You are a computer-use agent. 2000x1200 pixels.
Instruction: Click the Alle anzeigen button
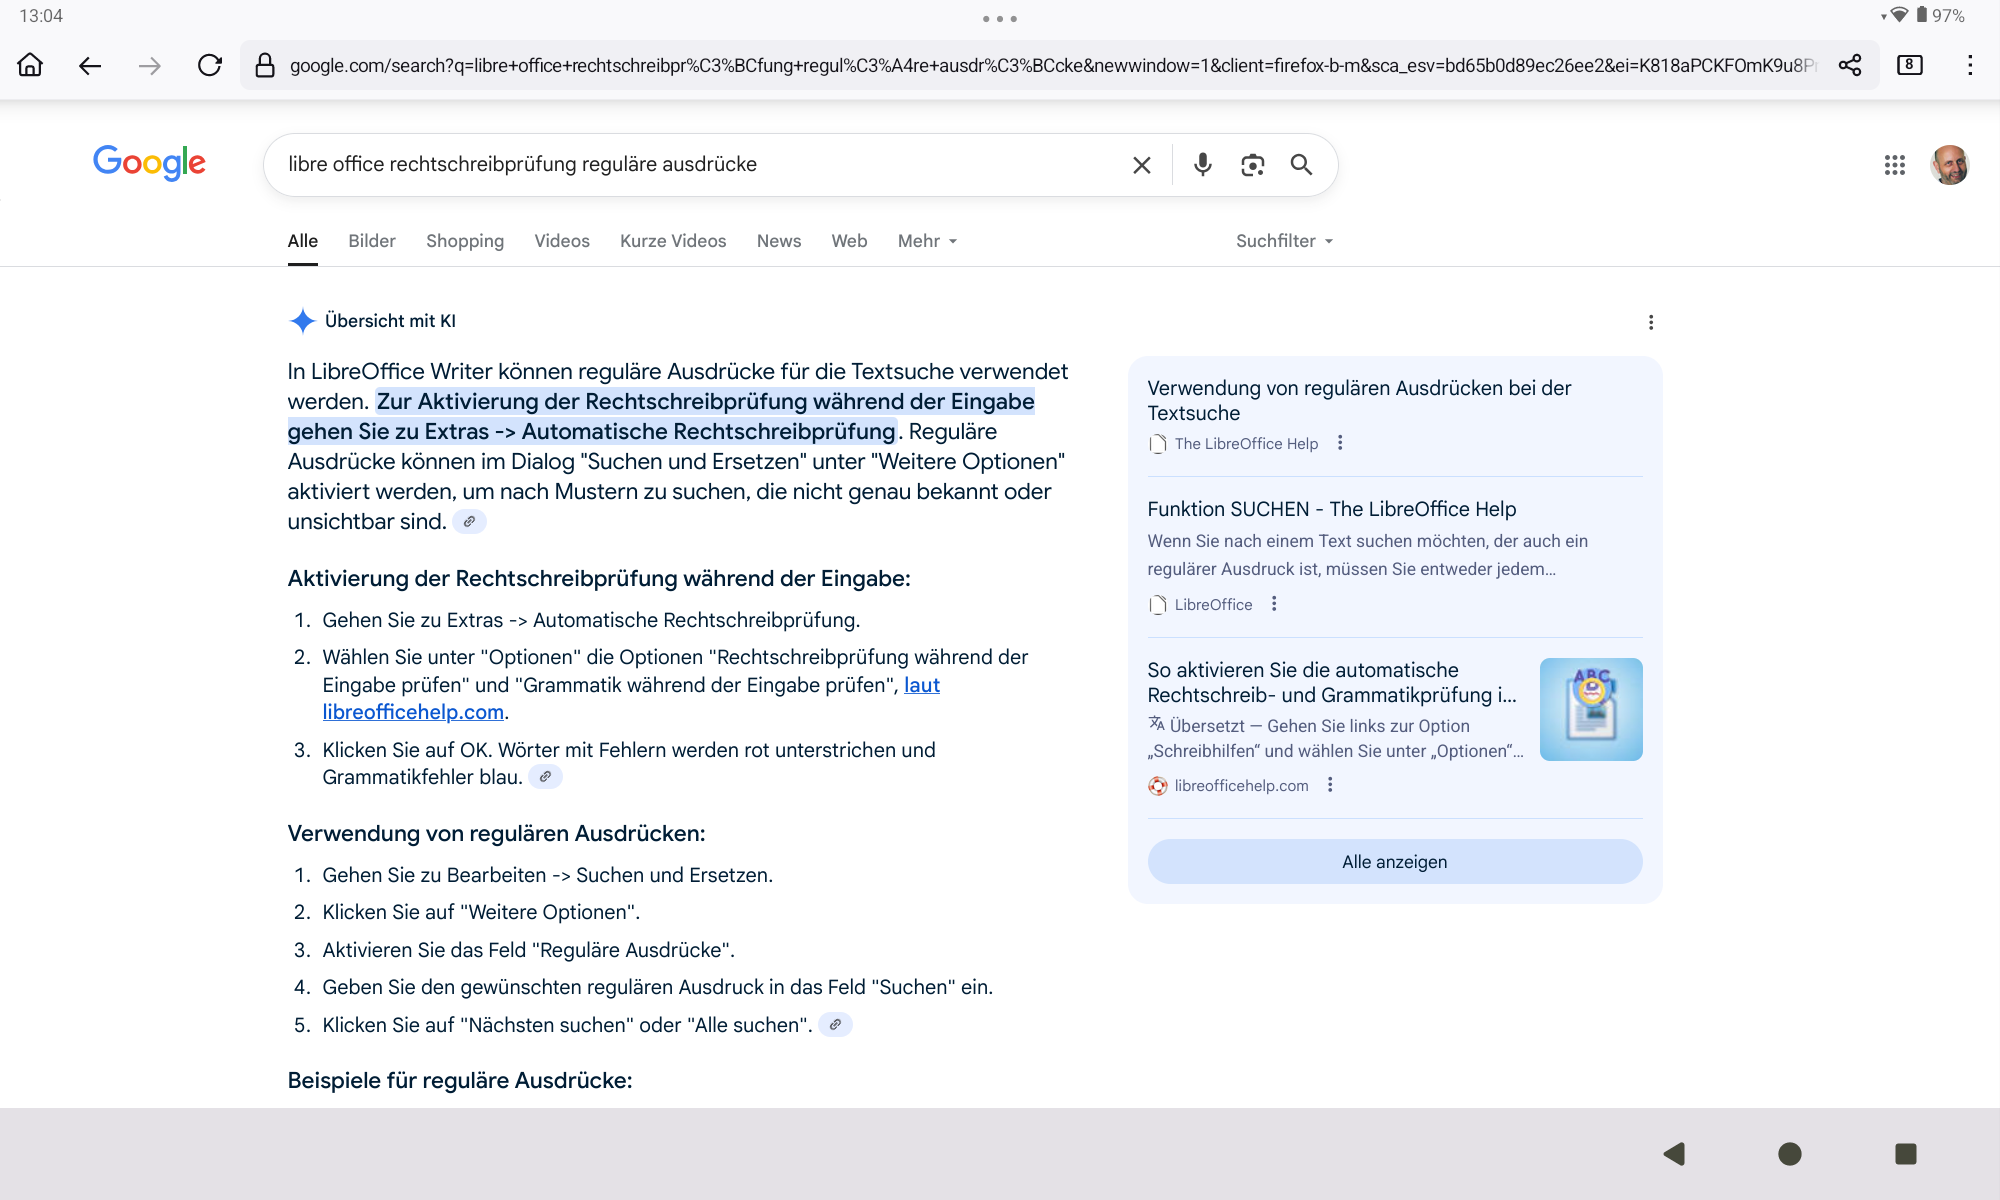[x=1395, y=862]
